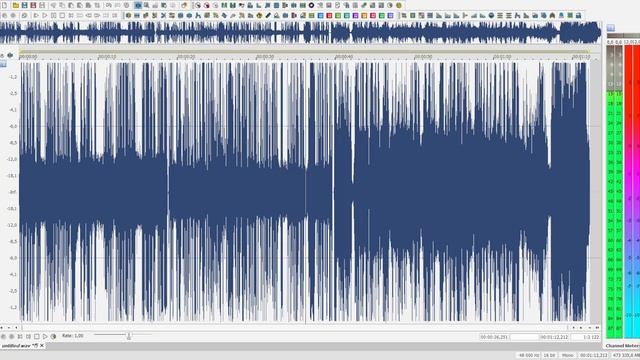This screenshot has width=640, height=360.
Task: Click the 16 bit status field
Action: click(550, 356)
